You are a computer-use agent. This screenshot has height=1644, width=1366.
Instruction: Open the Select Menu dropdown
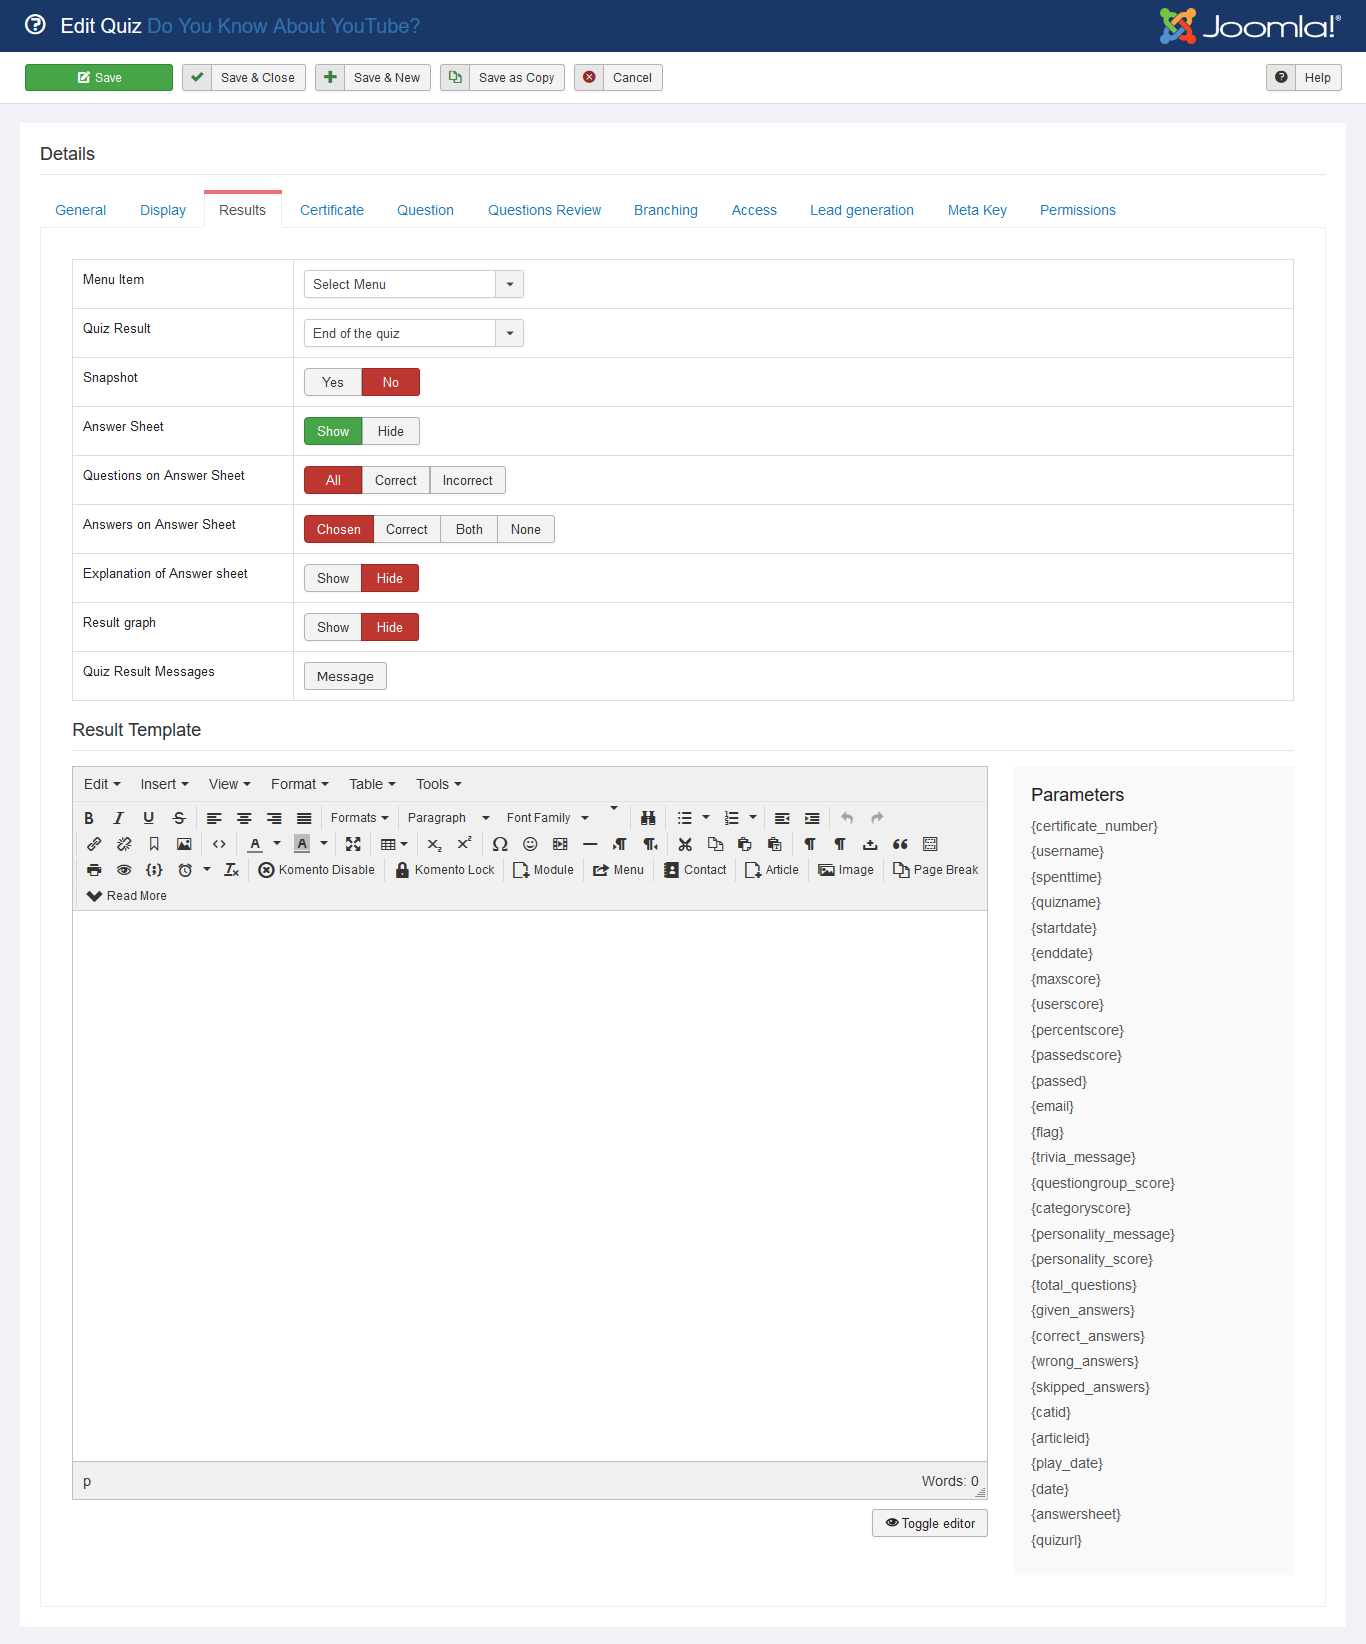[413, 284]
